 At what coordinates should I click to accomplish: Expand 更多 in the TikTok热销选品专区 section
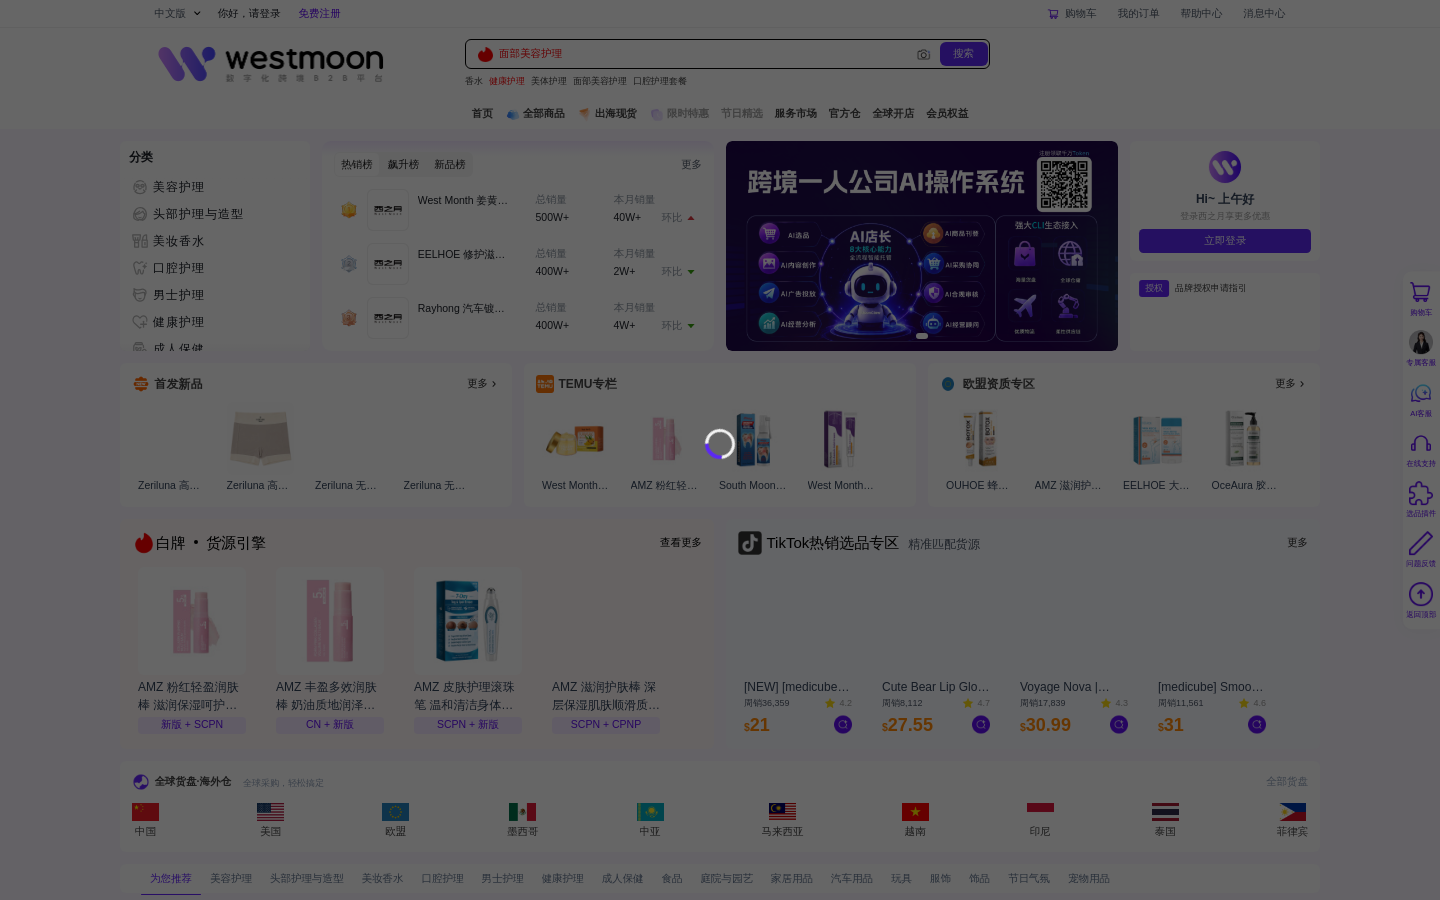(1297, 543)
